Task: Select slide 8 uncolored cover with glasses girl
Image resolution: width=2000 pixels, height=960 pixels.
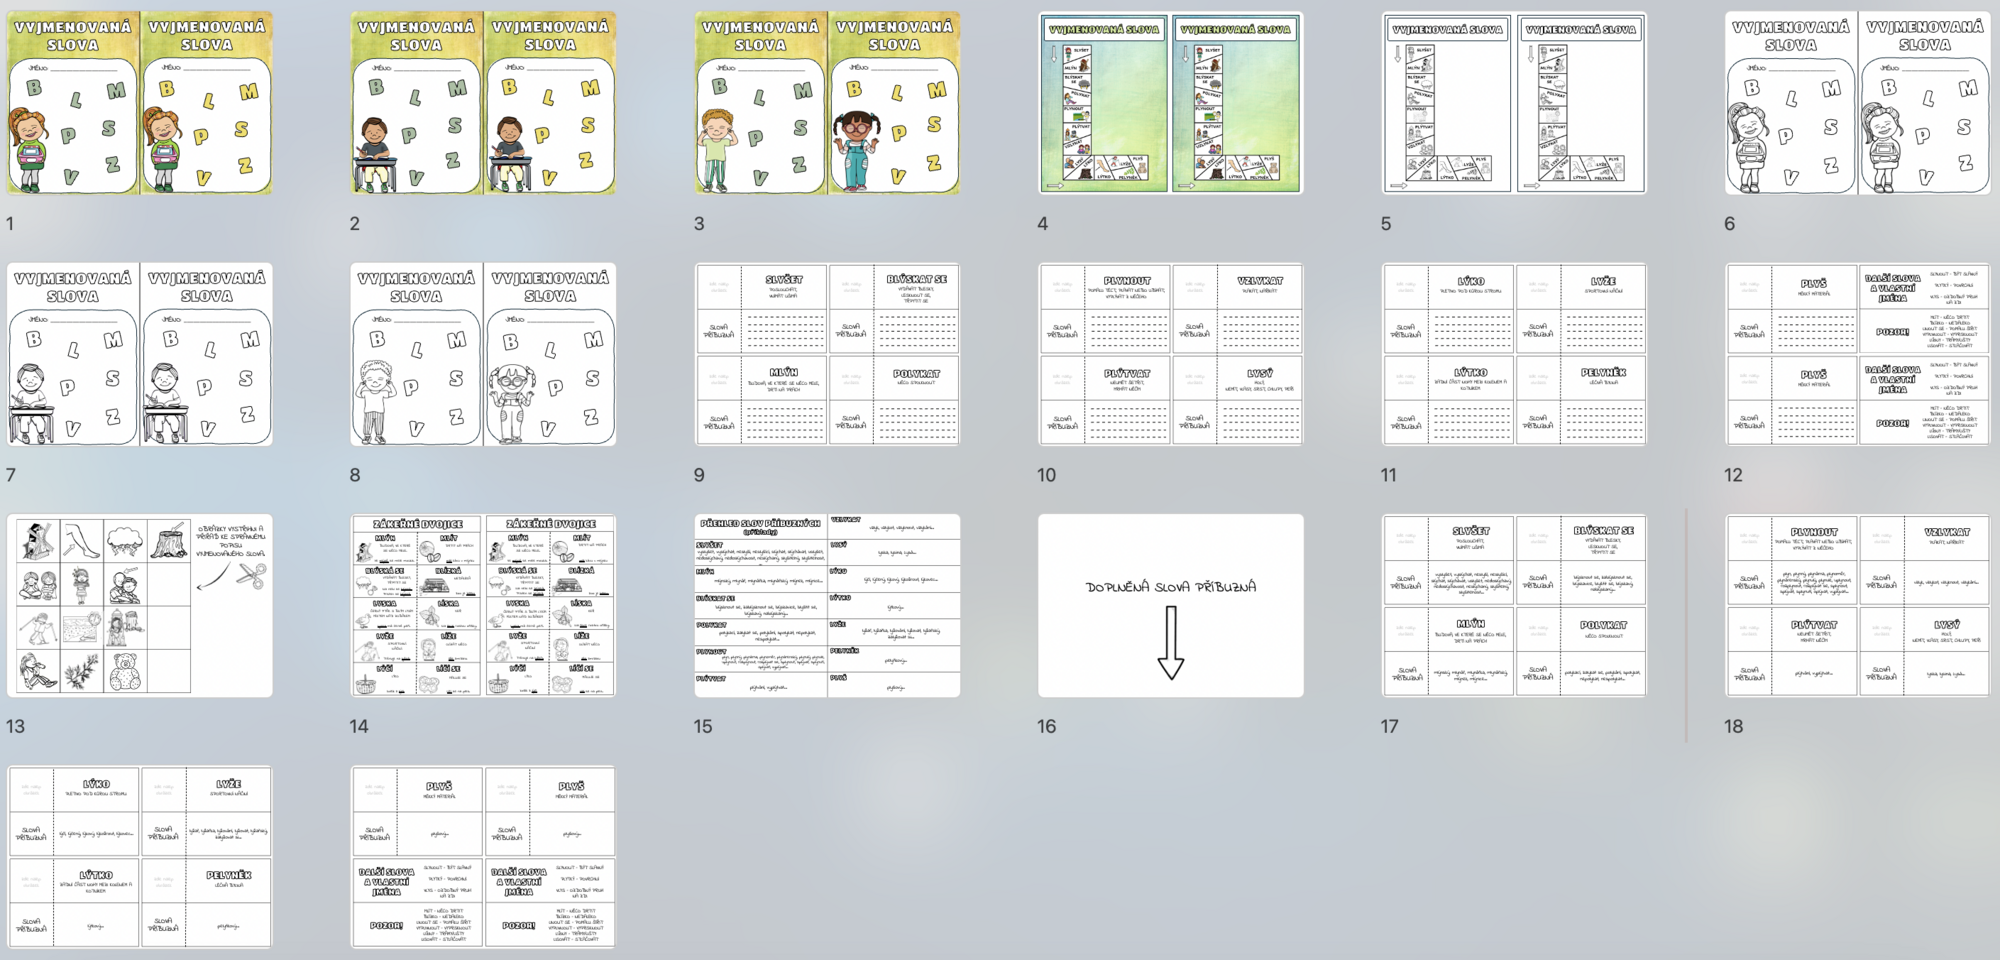Action: coord(483,354)
